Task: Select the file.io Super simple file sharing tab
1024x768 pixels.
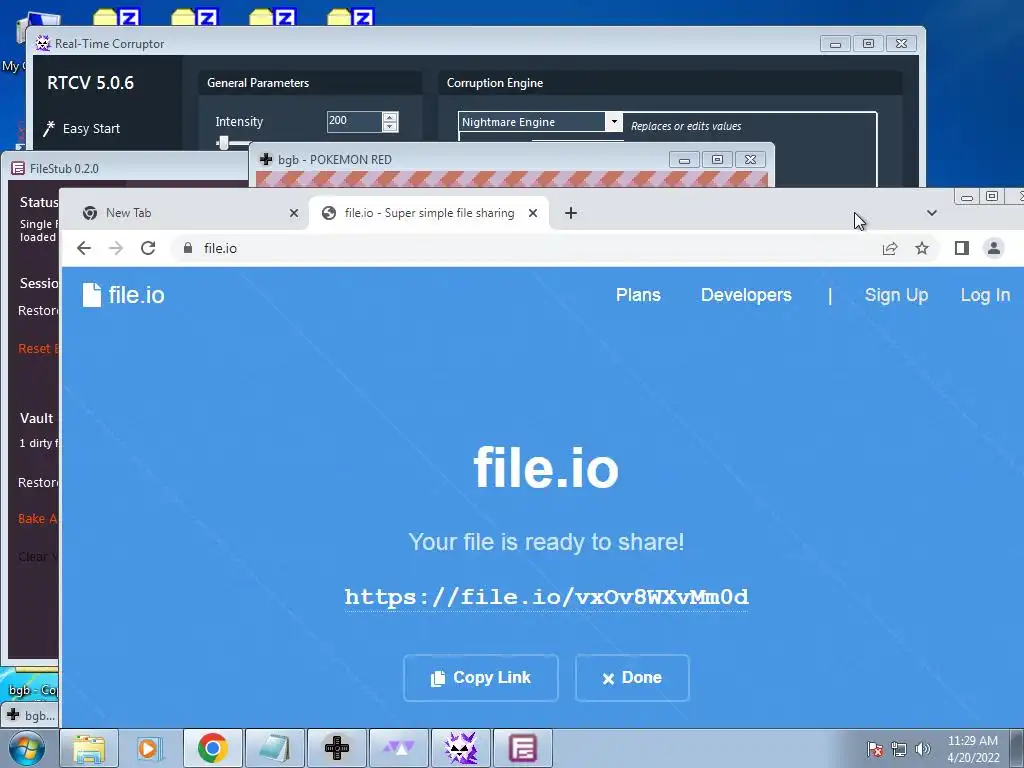Action: click(428, 213)
